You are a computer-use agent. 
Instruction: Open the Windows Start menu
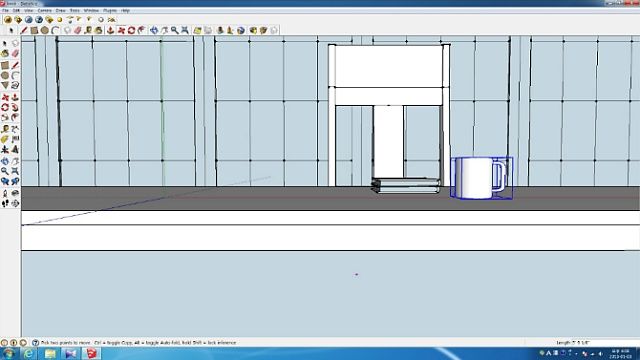[8, 353]
